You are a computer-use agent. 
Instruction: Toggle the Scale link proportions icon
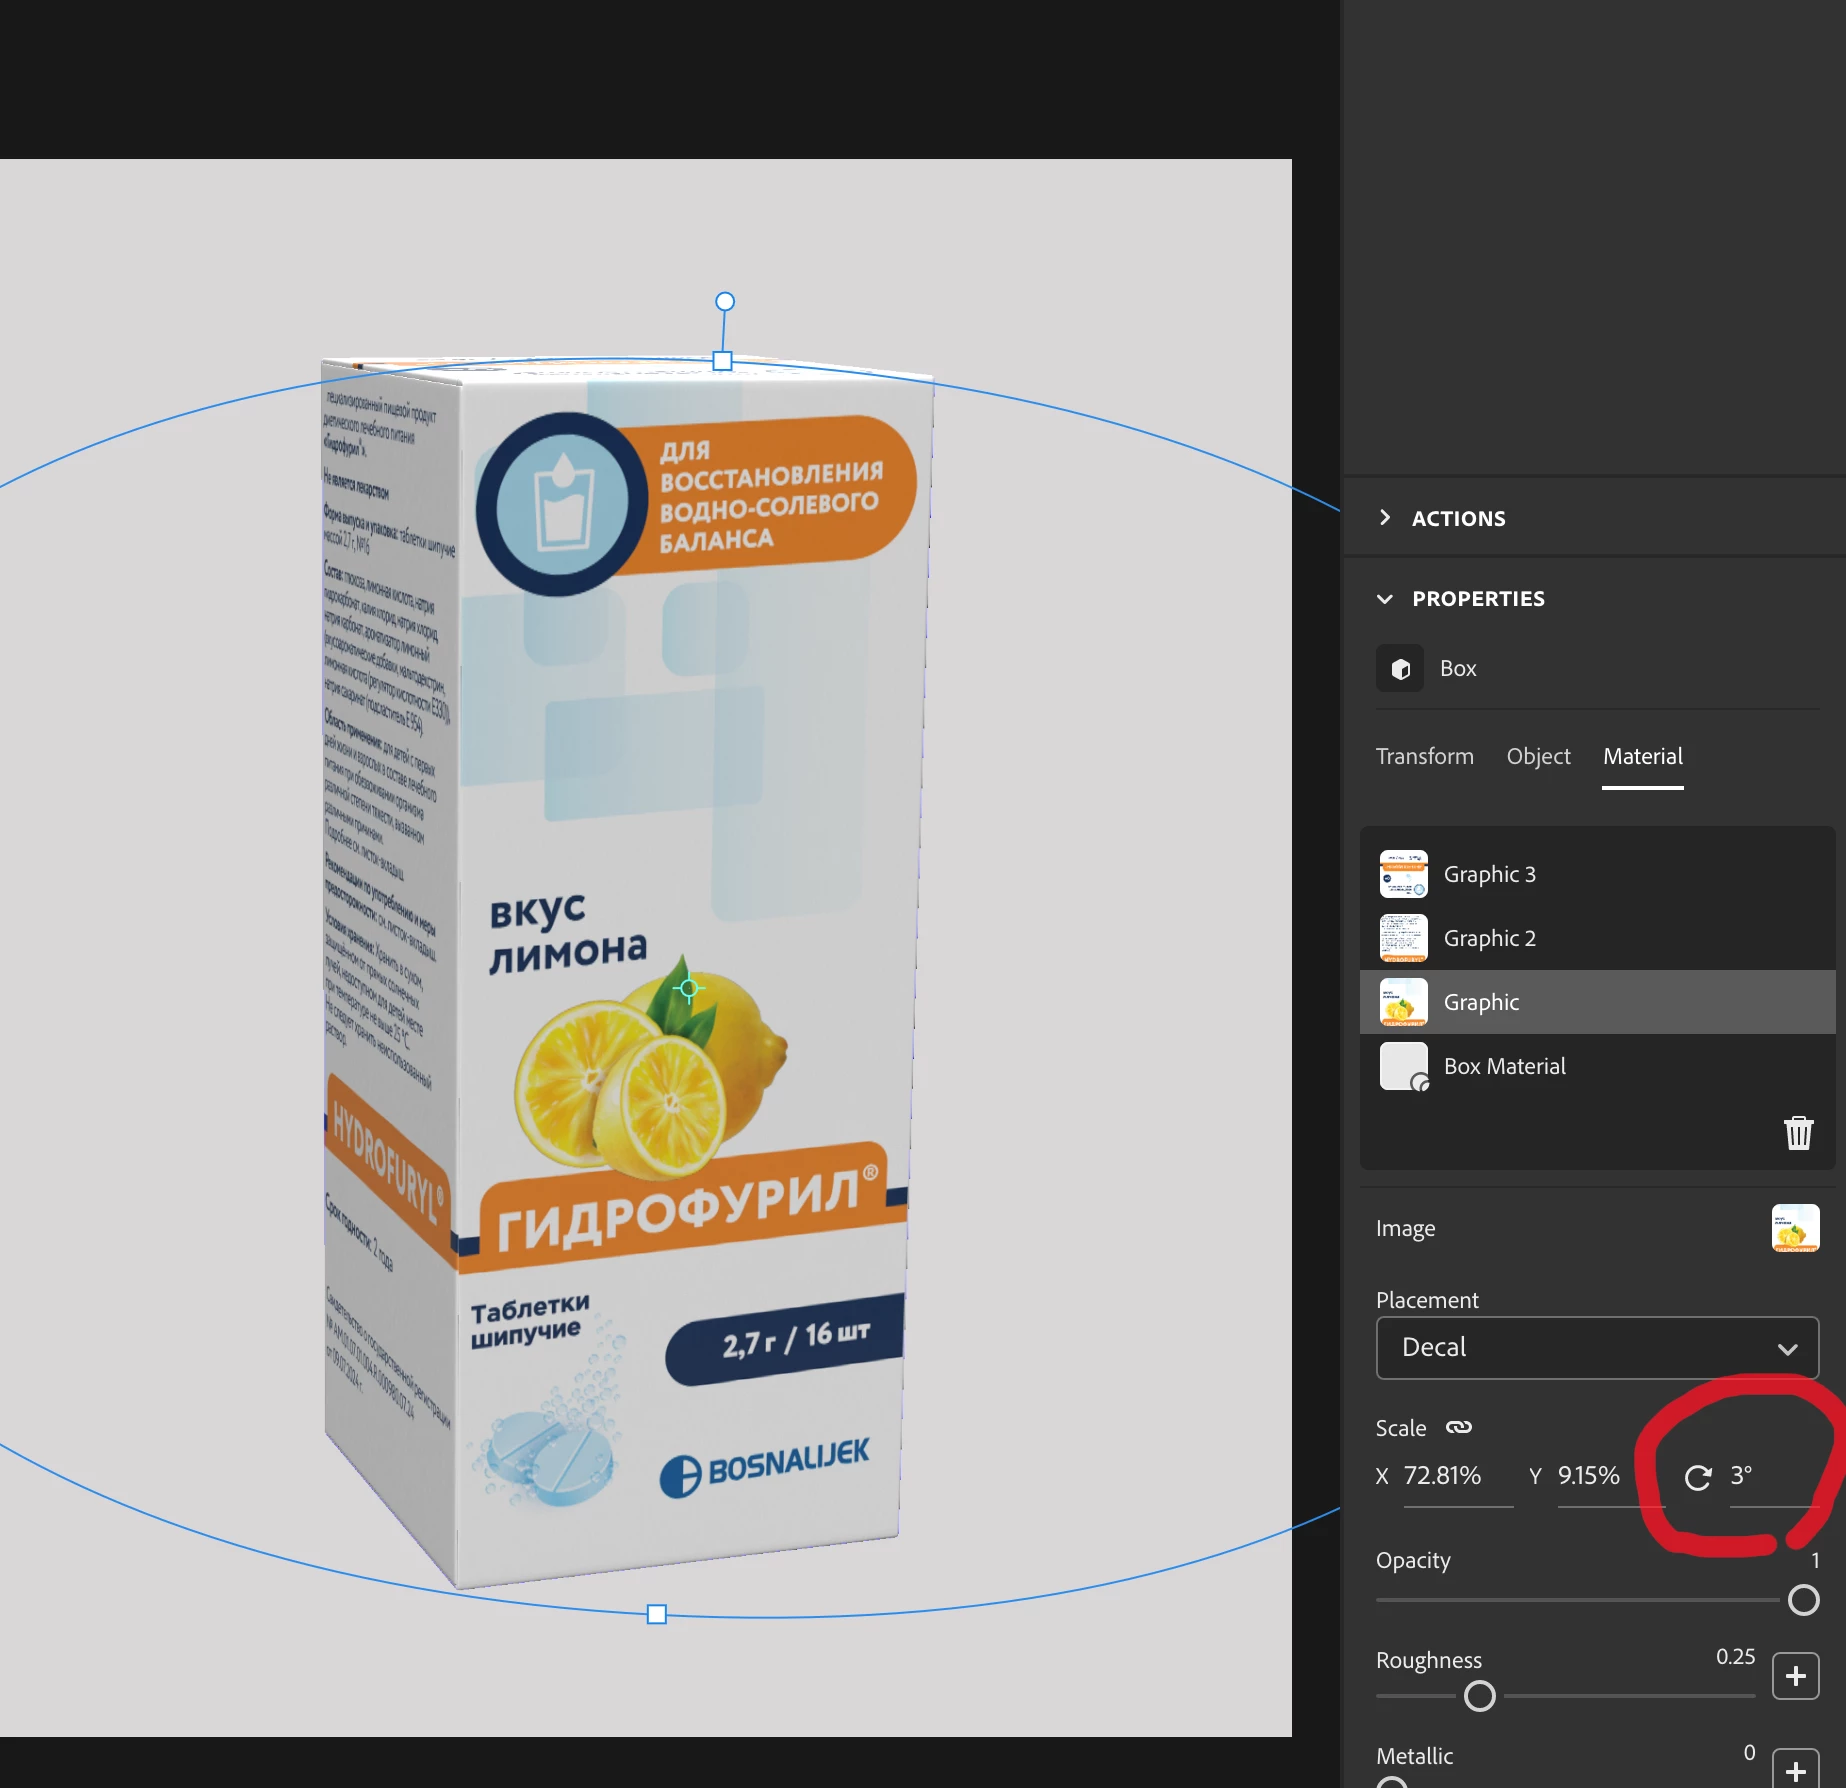point(1459,1427)
